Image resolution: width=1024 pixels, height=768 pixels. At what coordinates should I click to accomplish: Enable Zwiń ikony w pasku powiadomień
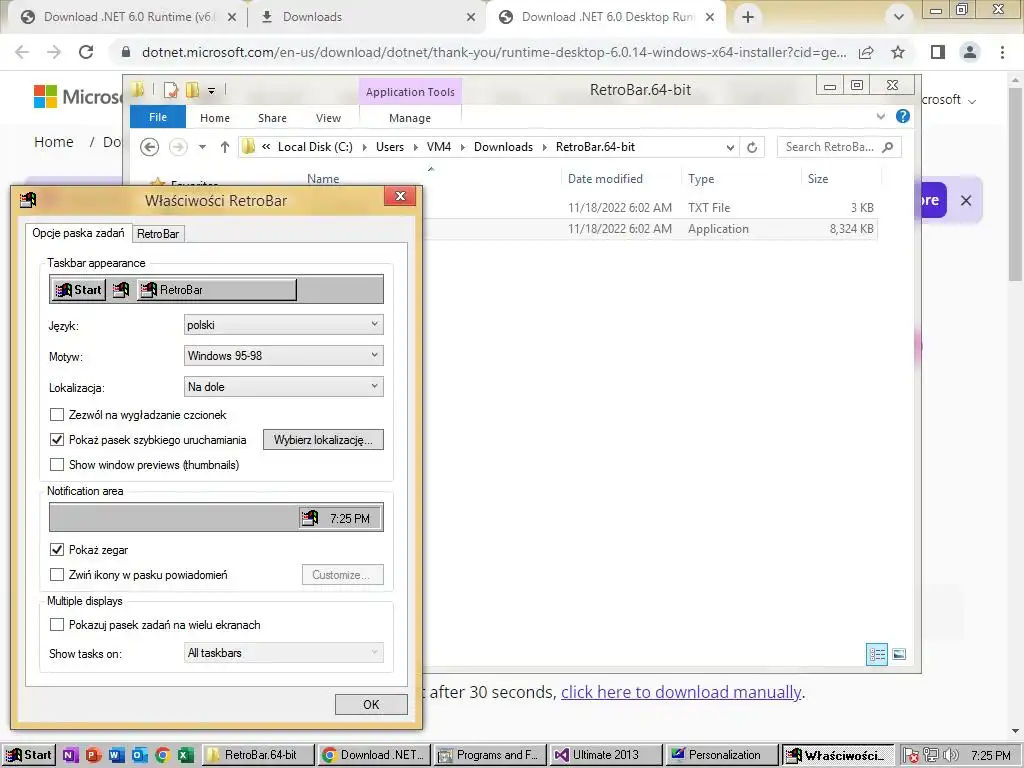click(57, 575)
